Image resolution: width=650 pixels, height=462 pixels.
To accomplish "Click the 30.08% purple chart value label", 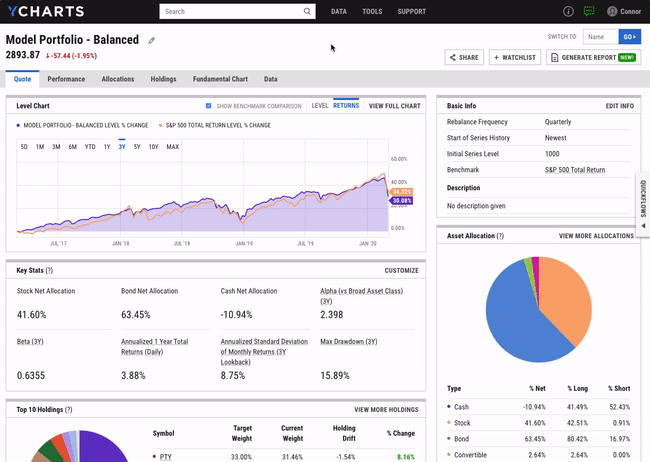I will (401, 201).
